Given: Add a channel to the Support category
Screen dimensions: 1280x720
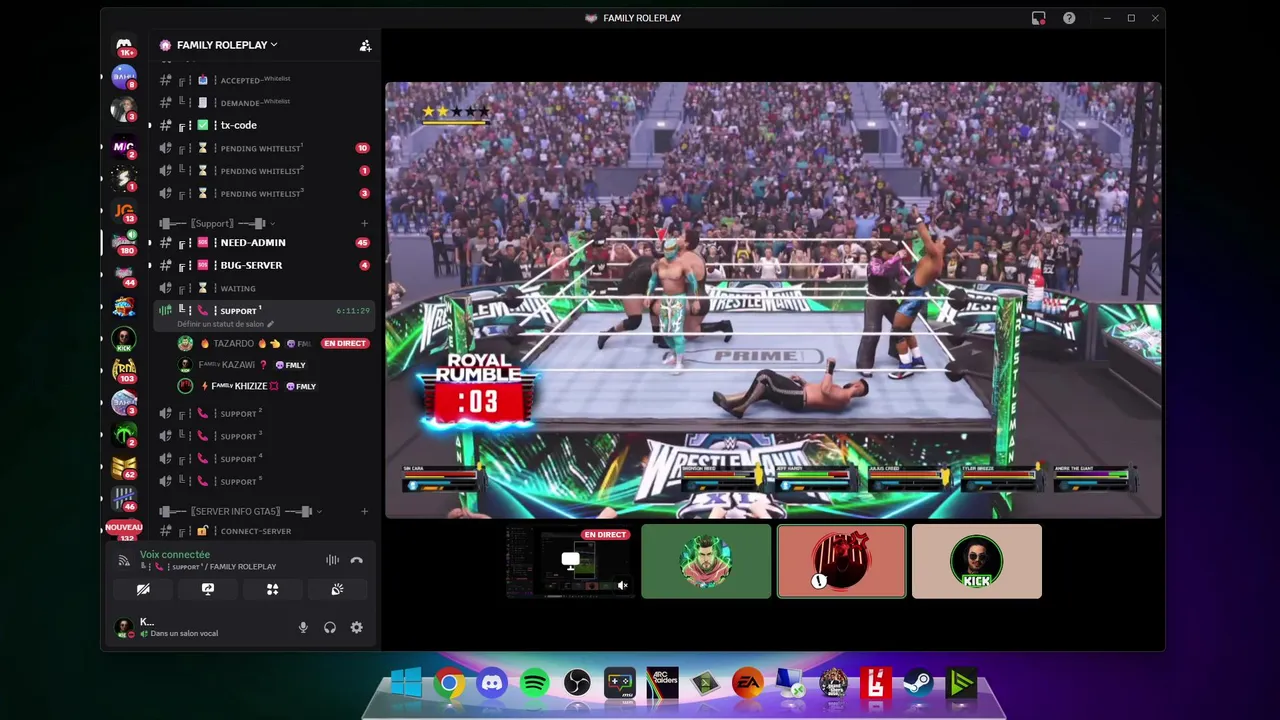Looking at the screenshot, I should coord(364,224).
